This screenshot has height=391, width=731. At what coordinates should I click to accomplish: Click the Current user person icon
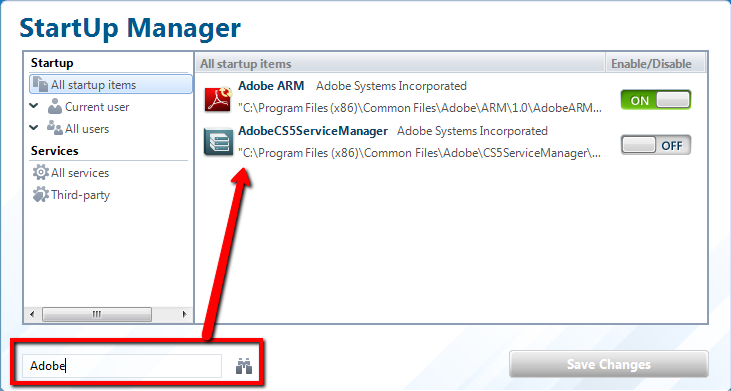[55, 106]
